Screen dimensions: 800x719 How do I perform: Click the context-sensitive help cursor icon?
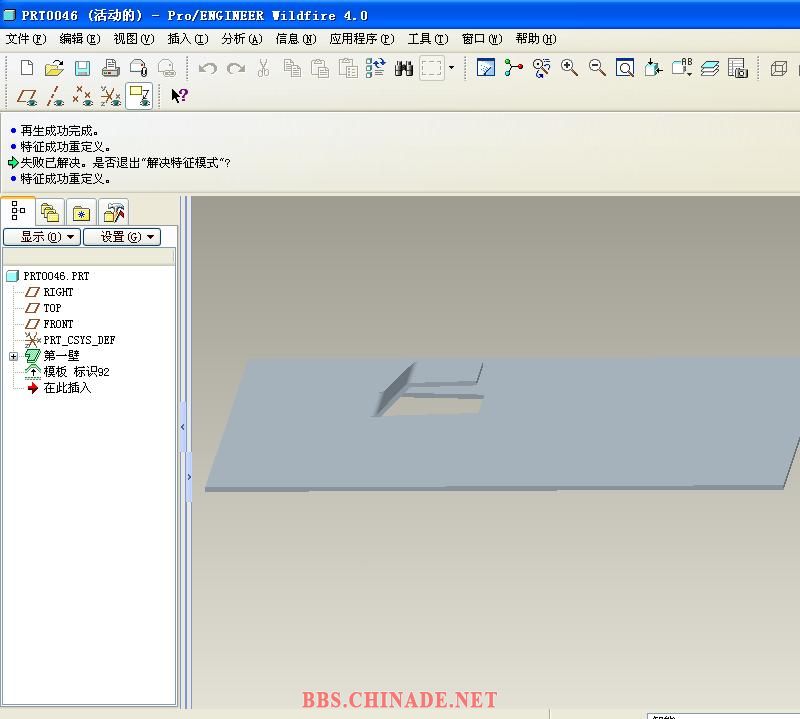pos(179,95)
